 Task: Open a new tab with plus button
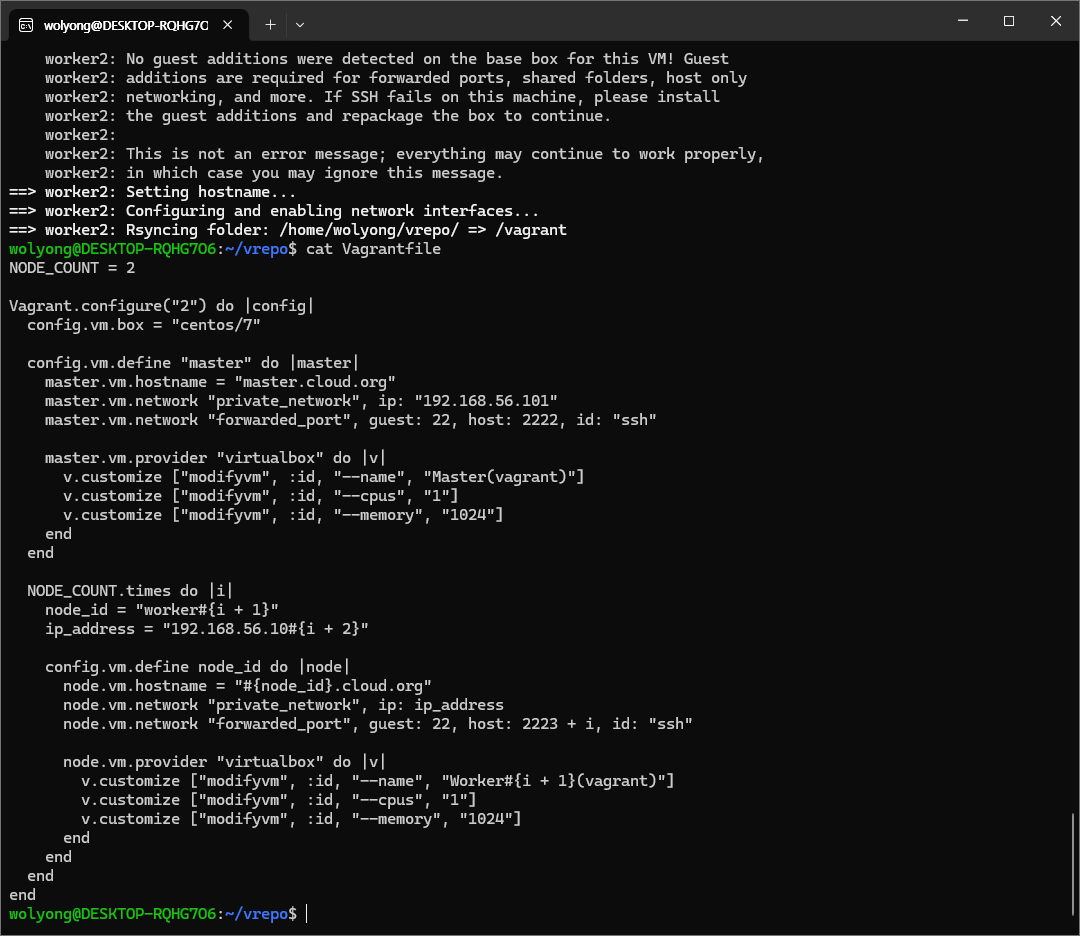click(270, 24)
